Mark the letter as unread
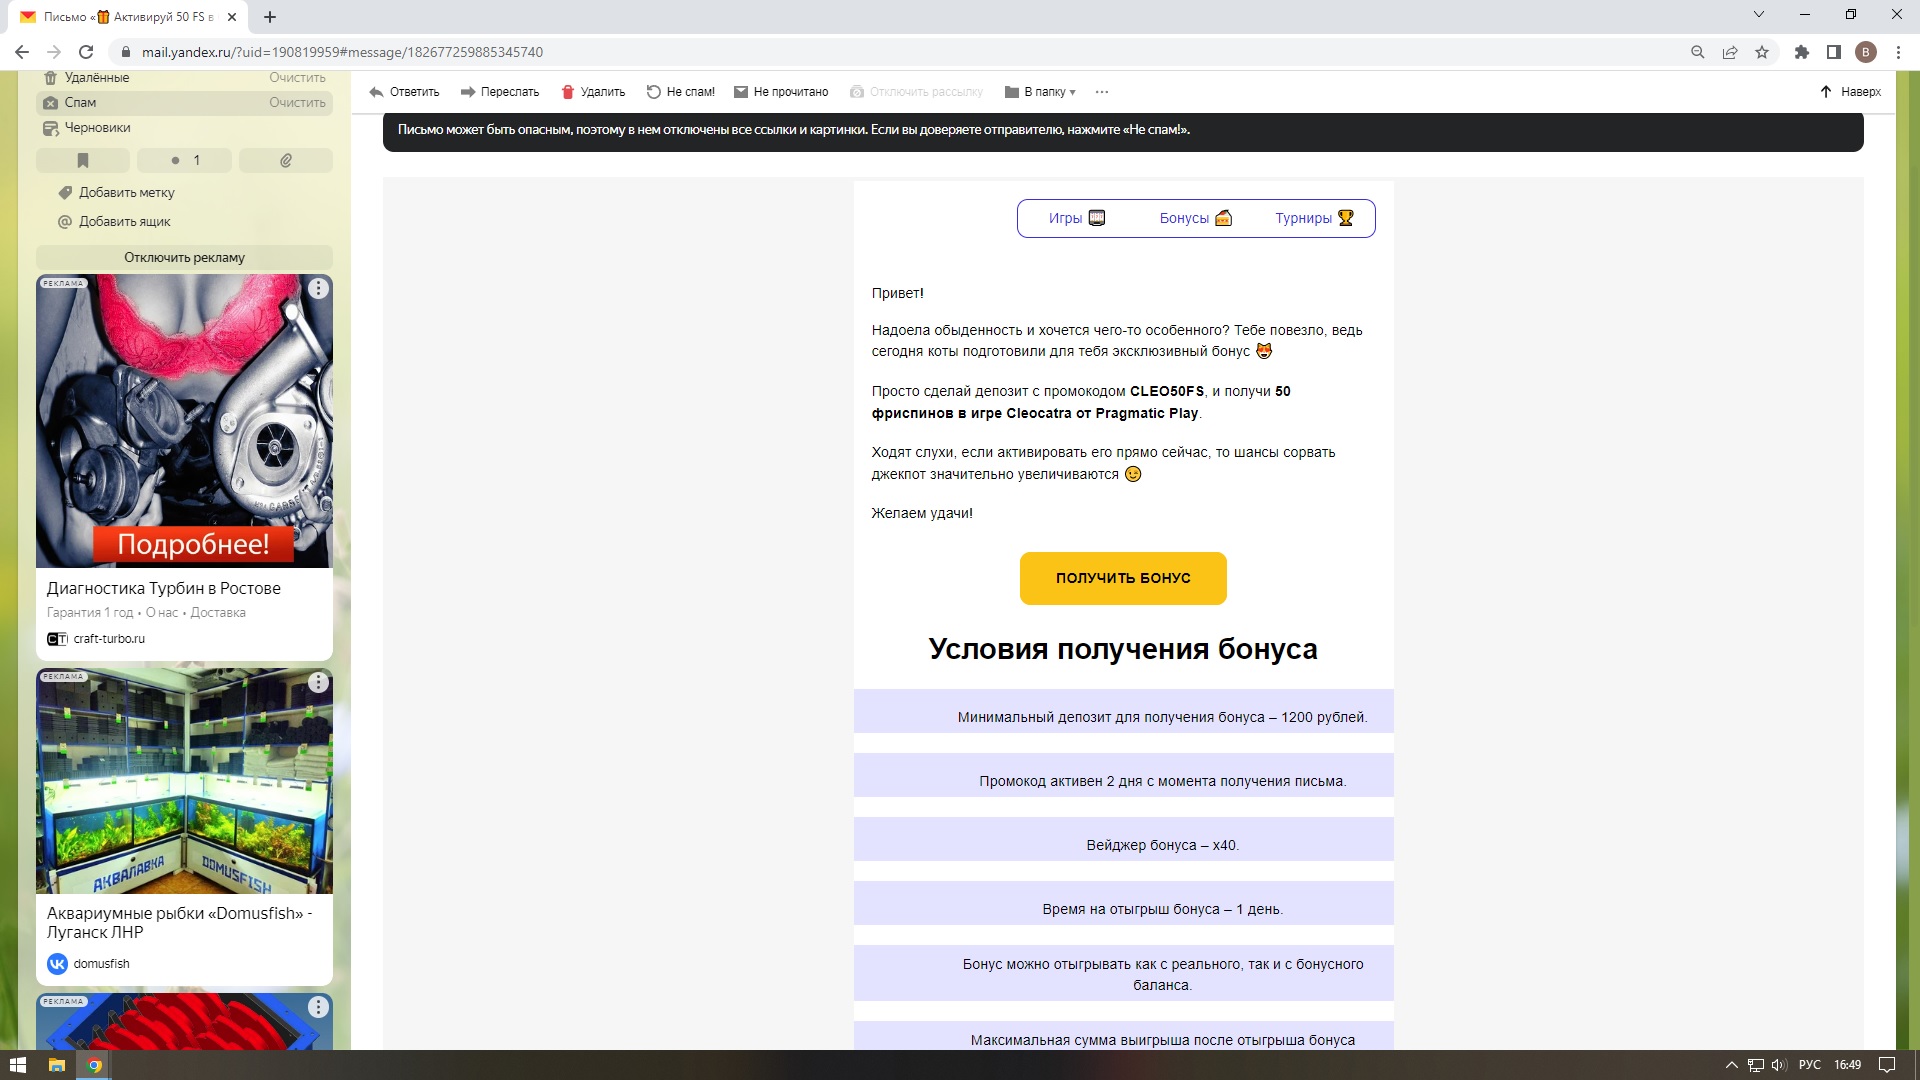This screenshot has width=1920, height=1080. (x=780, y=92)
